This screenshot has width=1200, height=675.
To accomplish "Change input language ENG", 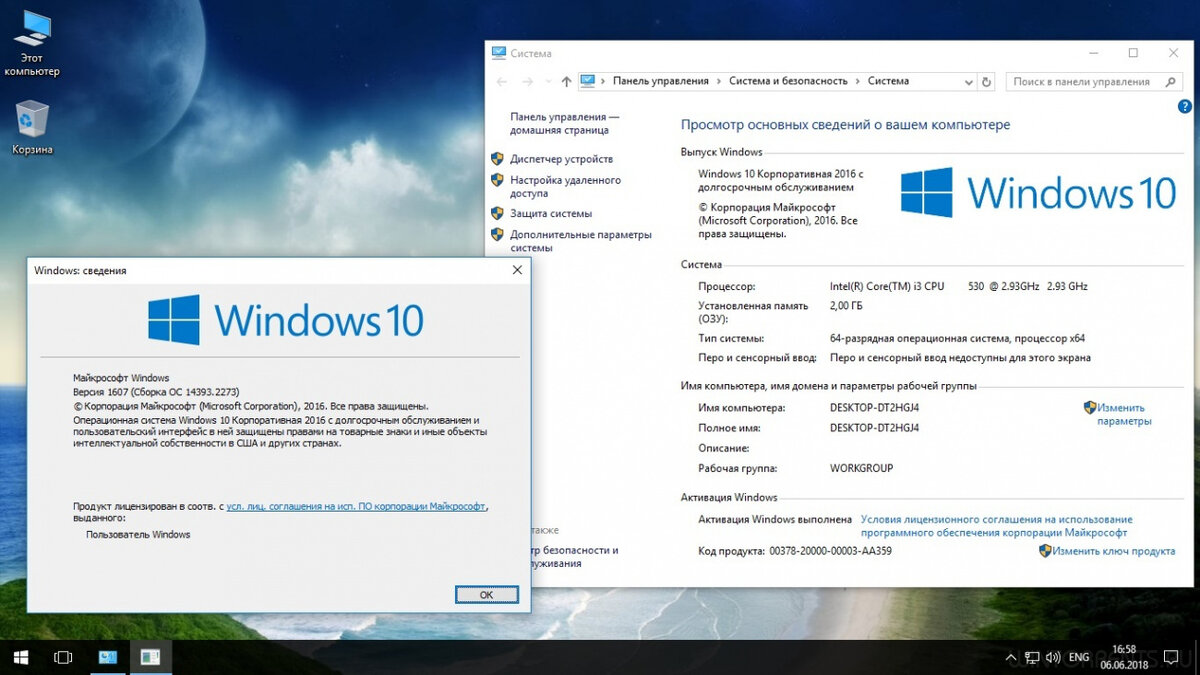I will coord(1079,658).
